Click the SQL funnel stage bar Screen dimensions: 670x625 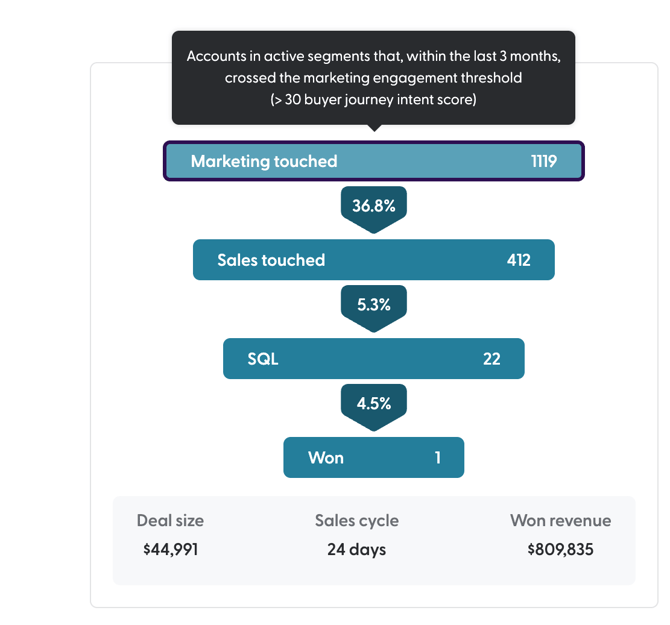(x=373, y=359)
